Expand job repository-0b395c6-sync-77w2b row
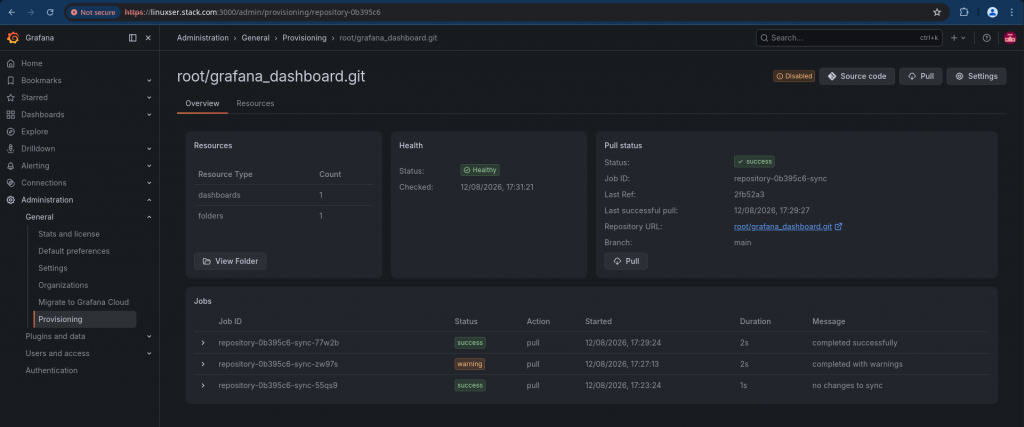 point(203,343)
